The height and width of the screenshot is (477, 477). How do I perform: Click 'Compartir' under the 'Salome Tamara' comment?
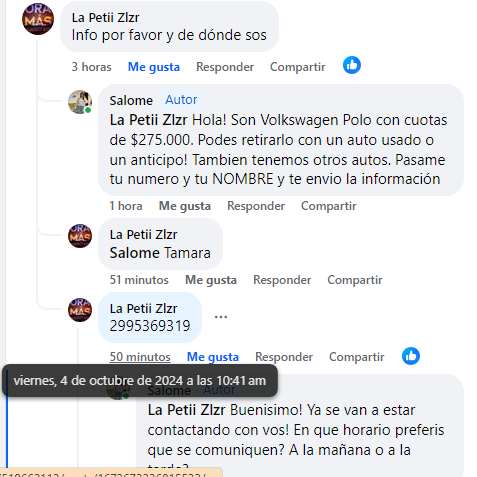click(x=355, y=280)
